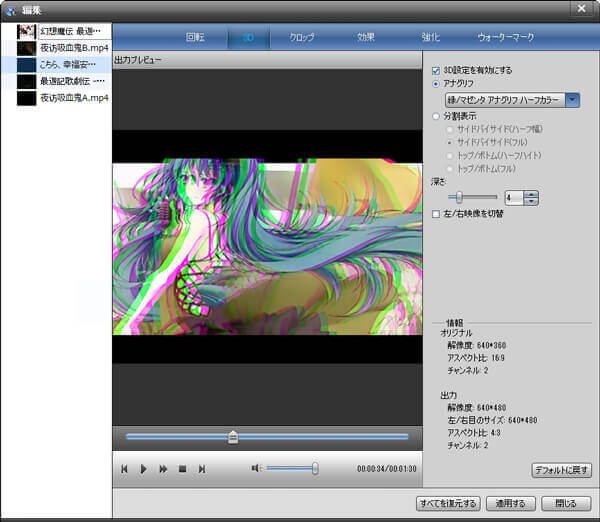
Task: Click the anaglyph output preview image
Action: [x=267, y=247]
